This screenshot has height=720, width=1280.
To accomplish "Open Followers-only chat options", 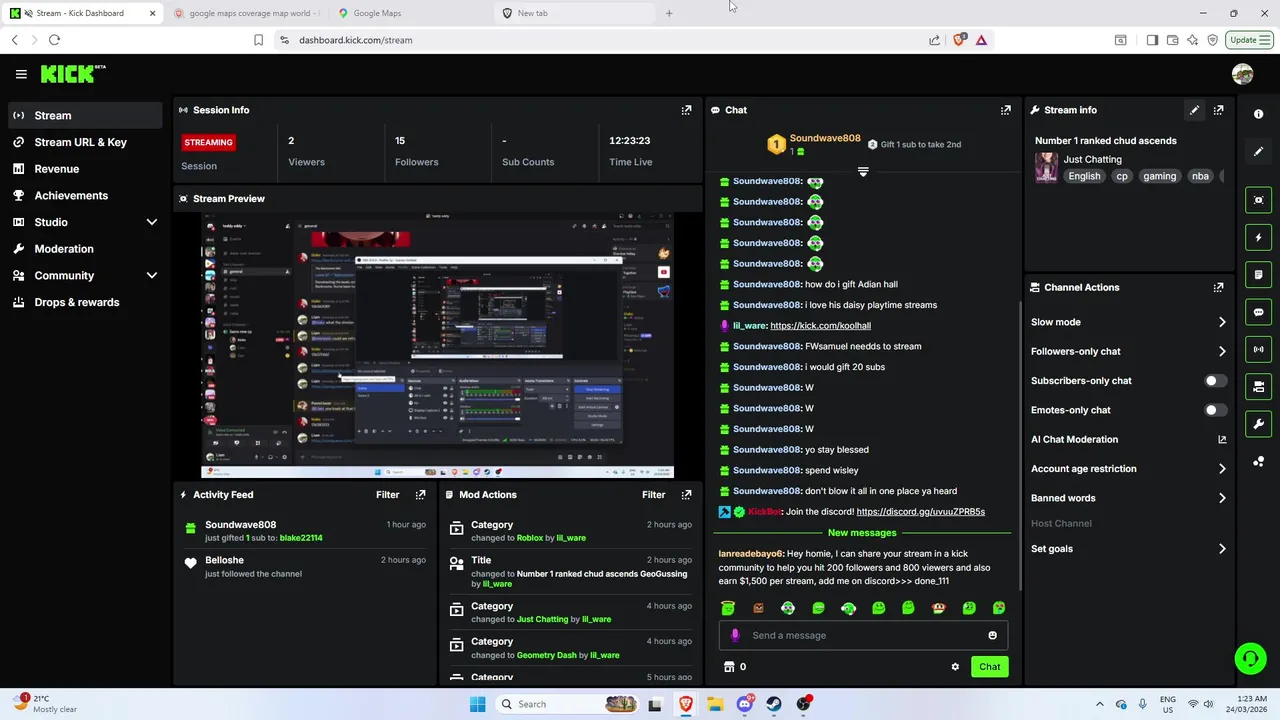I will click(x=1128, y=351).
